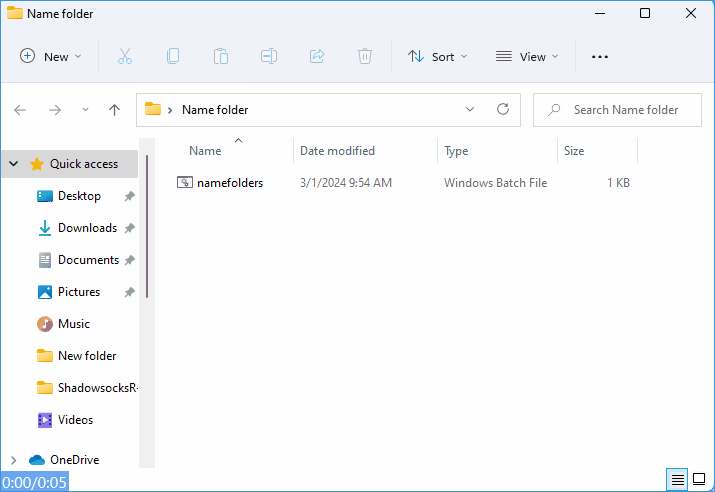Switch to details view layout
The height and width of the screenshot is (492, 715).
click(x=678, y=480)
